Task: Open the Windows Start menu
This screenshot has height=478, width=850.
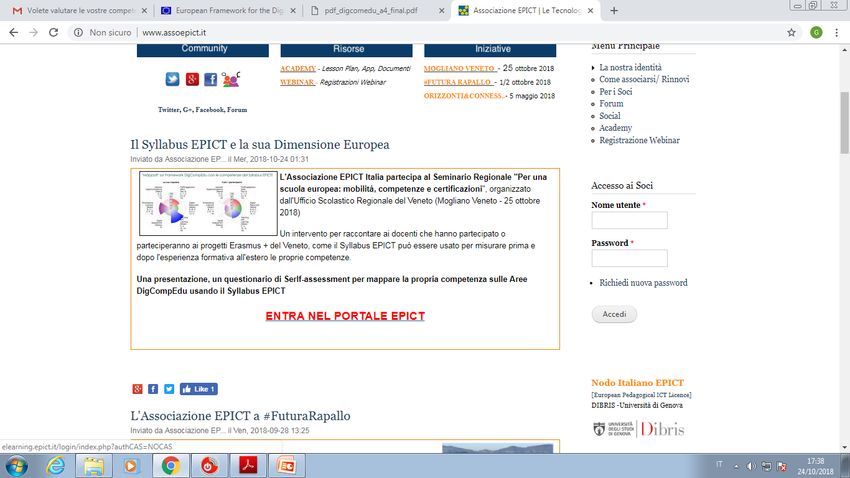Action: 19,465
